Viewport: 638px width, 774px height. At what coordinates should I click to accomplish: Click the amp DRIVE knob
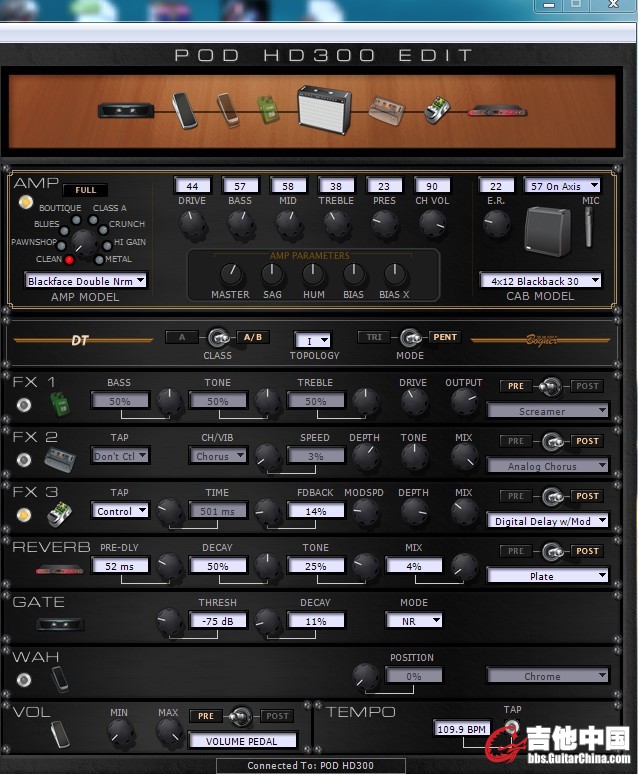[x=192, y=223]
